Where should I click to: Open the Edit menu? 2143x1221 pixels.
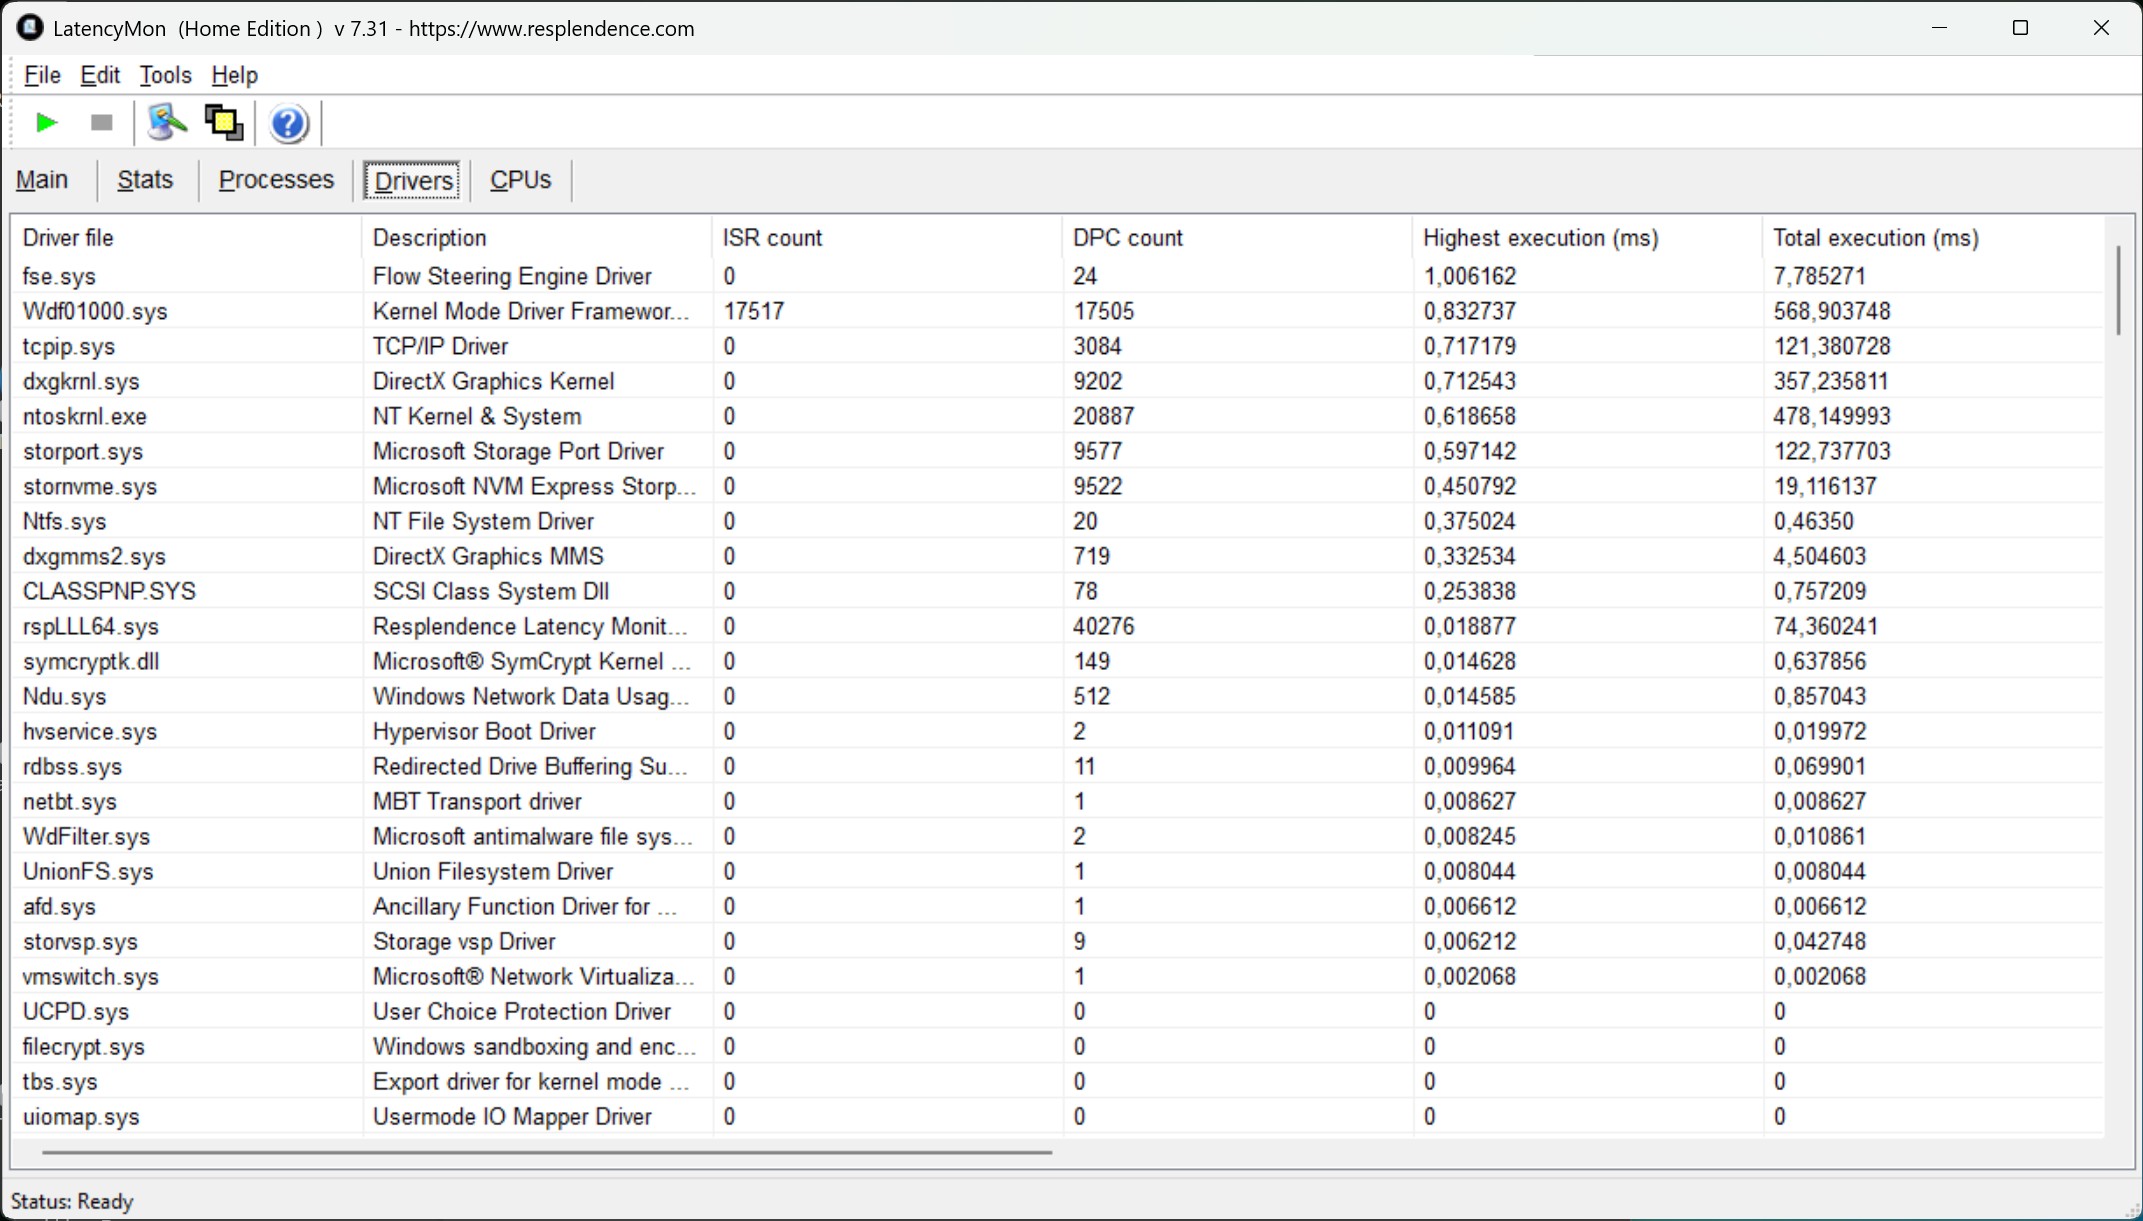tap(100, 75)
